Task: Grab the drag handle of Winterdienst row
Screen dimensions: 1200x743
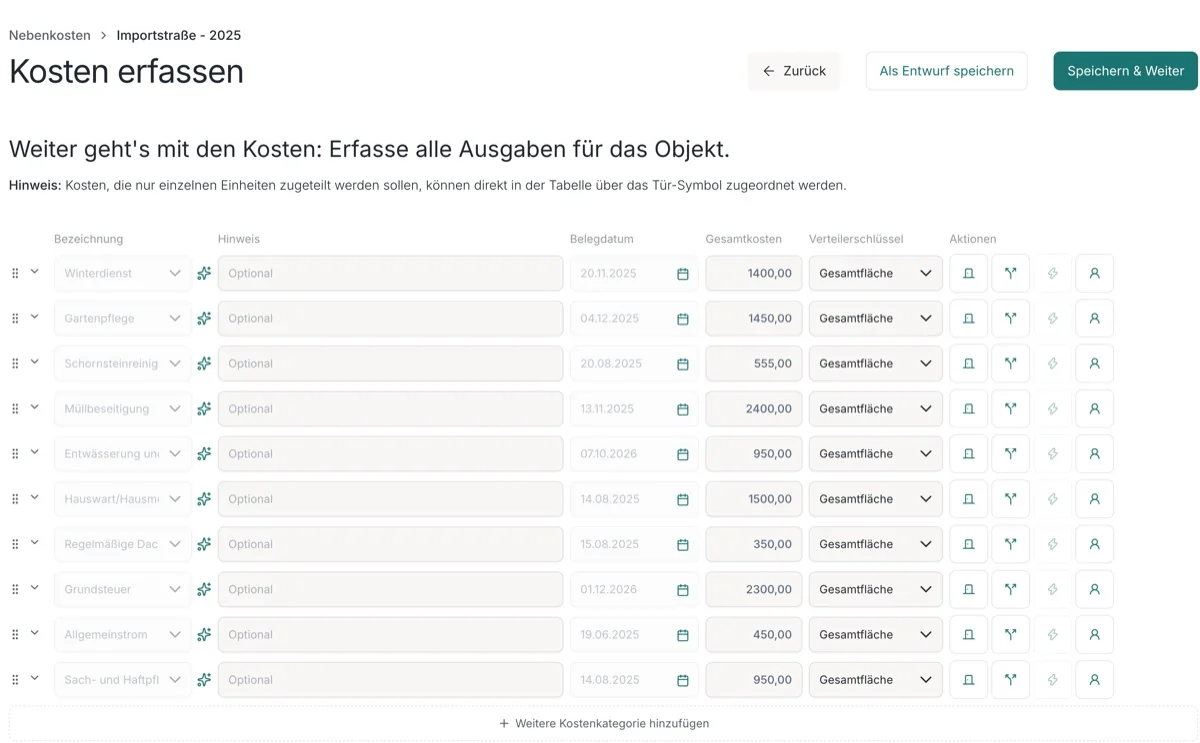Action: (x=15, y=273)
